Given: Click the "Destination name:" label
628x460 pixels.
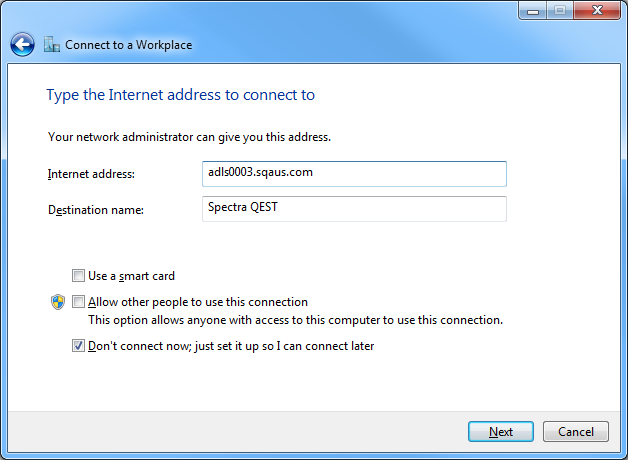Looking at the screenshot, I should (x=96, y=210).
